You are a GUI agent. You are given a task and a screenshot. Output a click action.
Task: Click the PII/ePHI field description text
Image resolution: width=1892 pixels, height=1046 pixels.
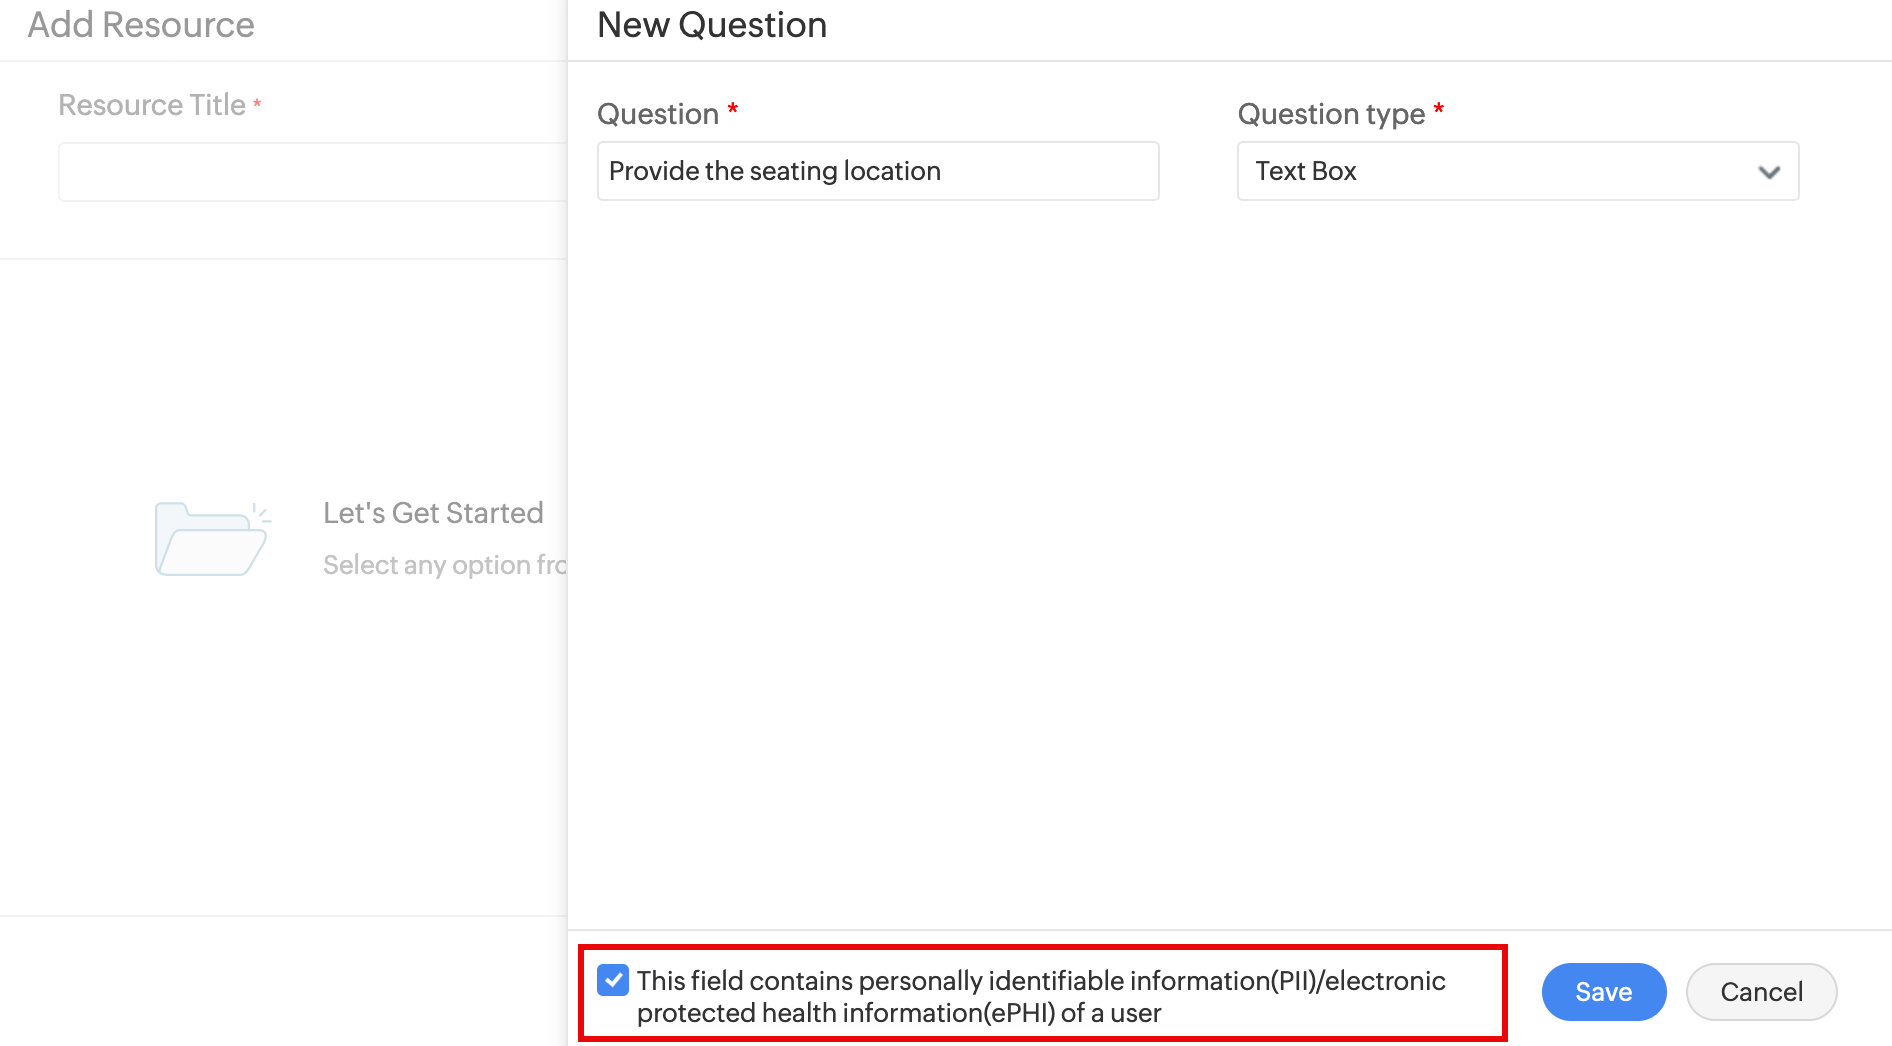click(1040, 996)
